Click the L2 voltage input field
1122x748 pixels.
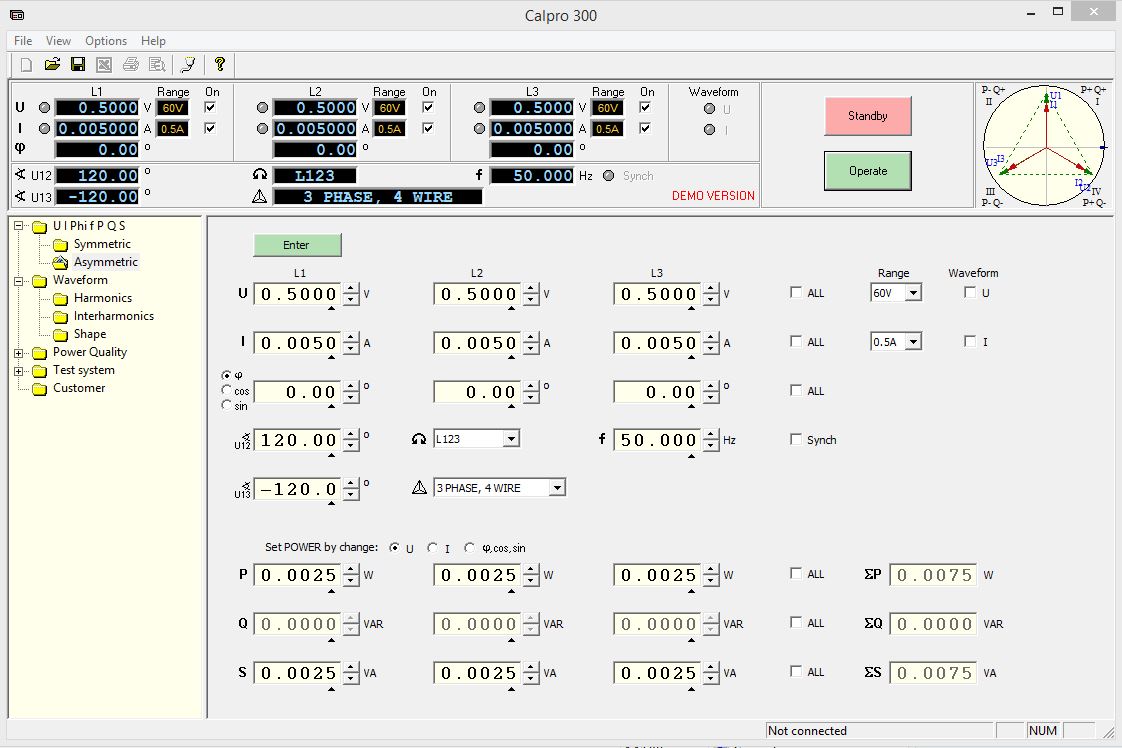click(x=478, y=294)
